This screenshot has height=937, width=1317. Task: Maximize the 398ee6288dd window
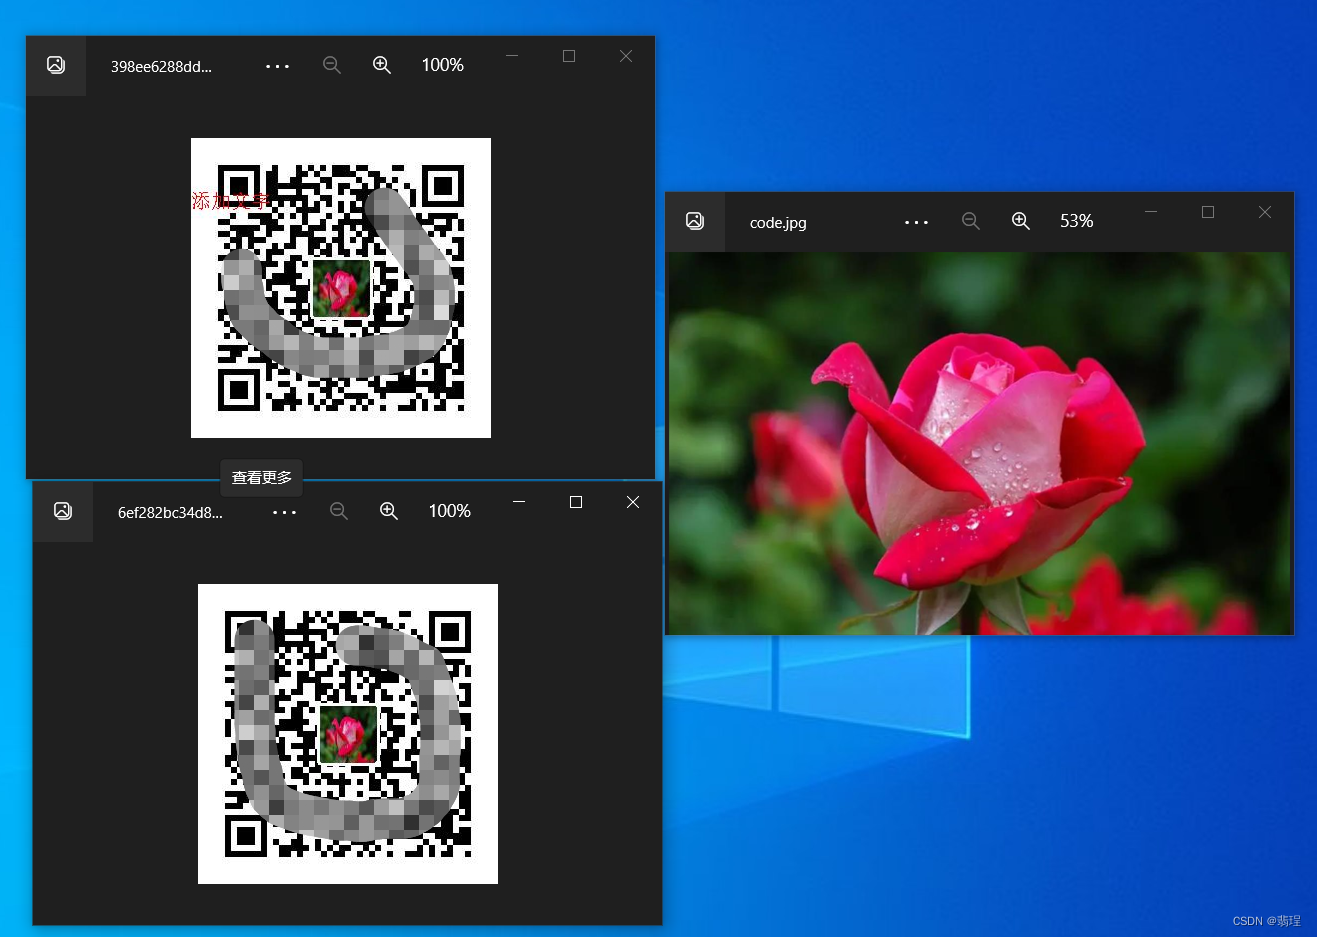(x=569, y=56)
